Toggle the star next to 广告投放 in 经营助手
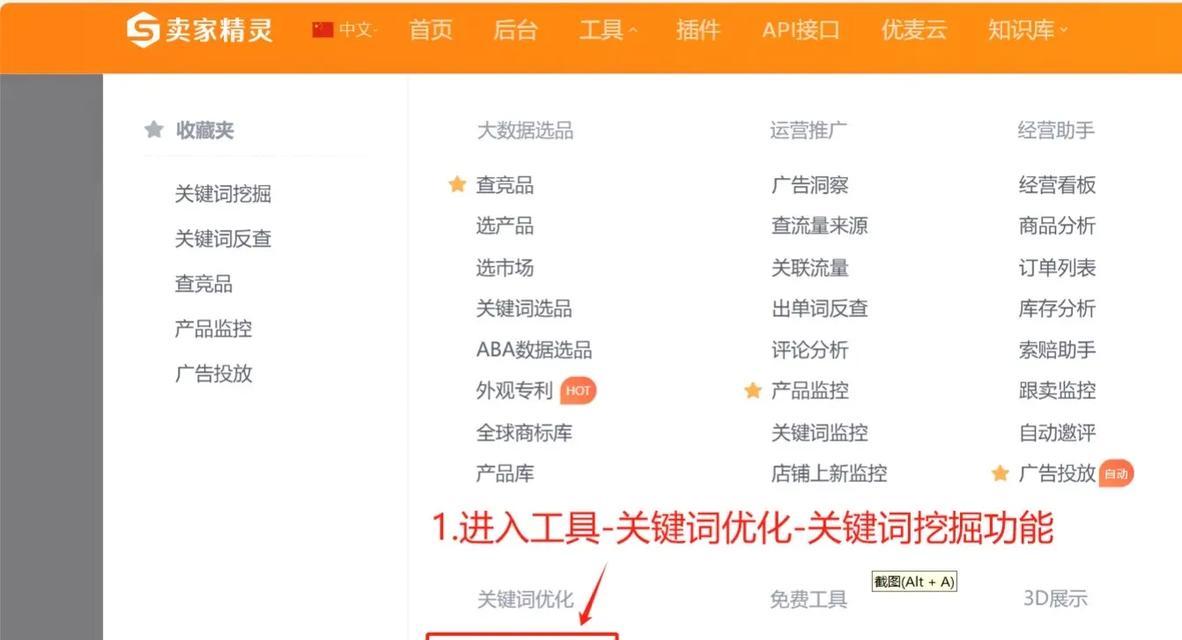Screen dimensions: 1182x640 coord(1000,473)
